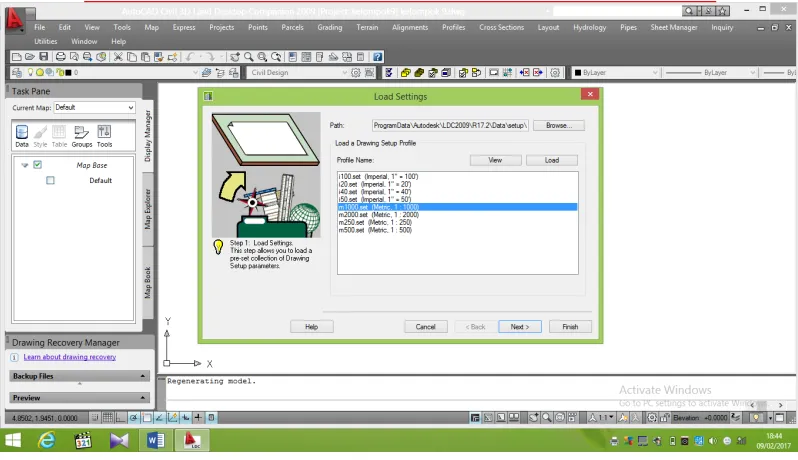
Task: Click the Word icon in taskbar
Action: (156, 440)
